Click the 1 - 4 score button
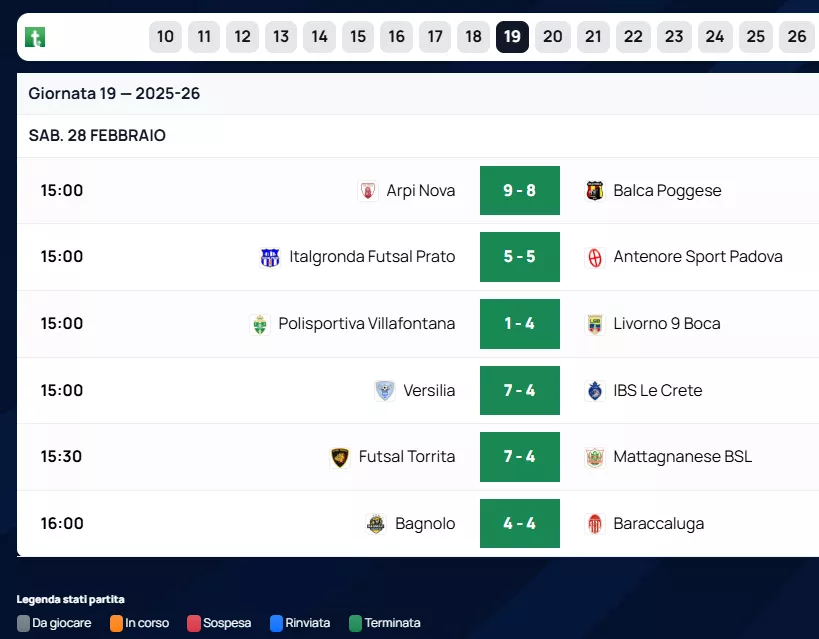 [x=520, y=324]
